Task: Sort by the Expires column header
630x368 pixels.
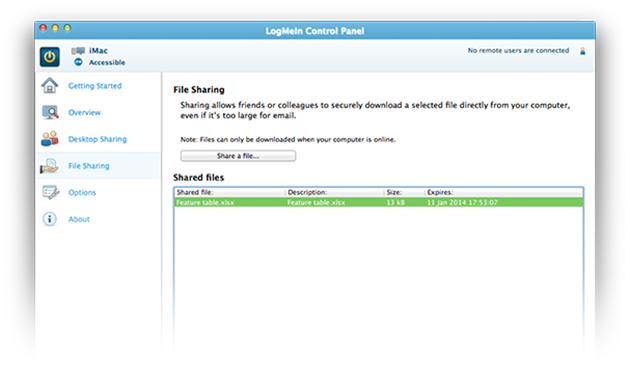Action: [503, 192]
